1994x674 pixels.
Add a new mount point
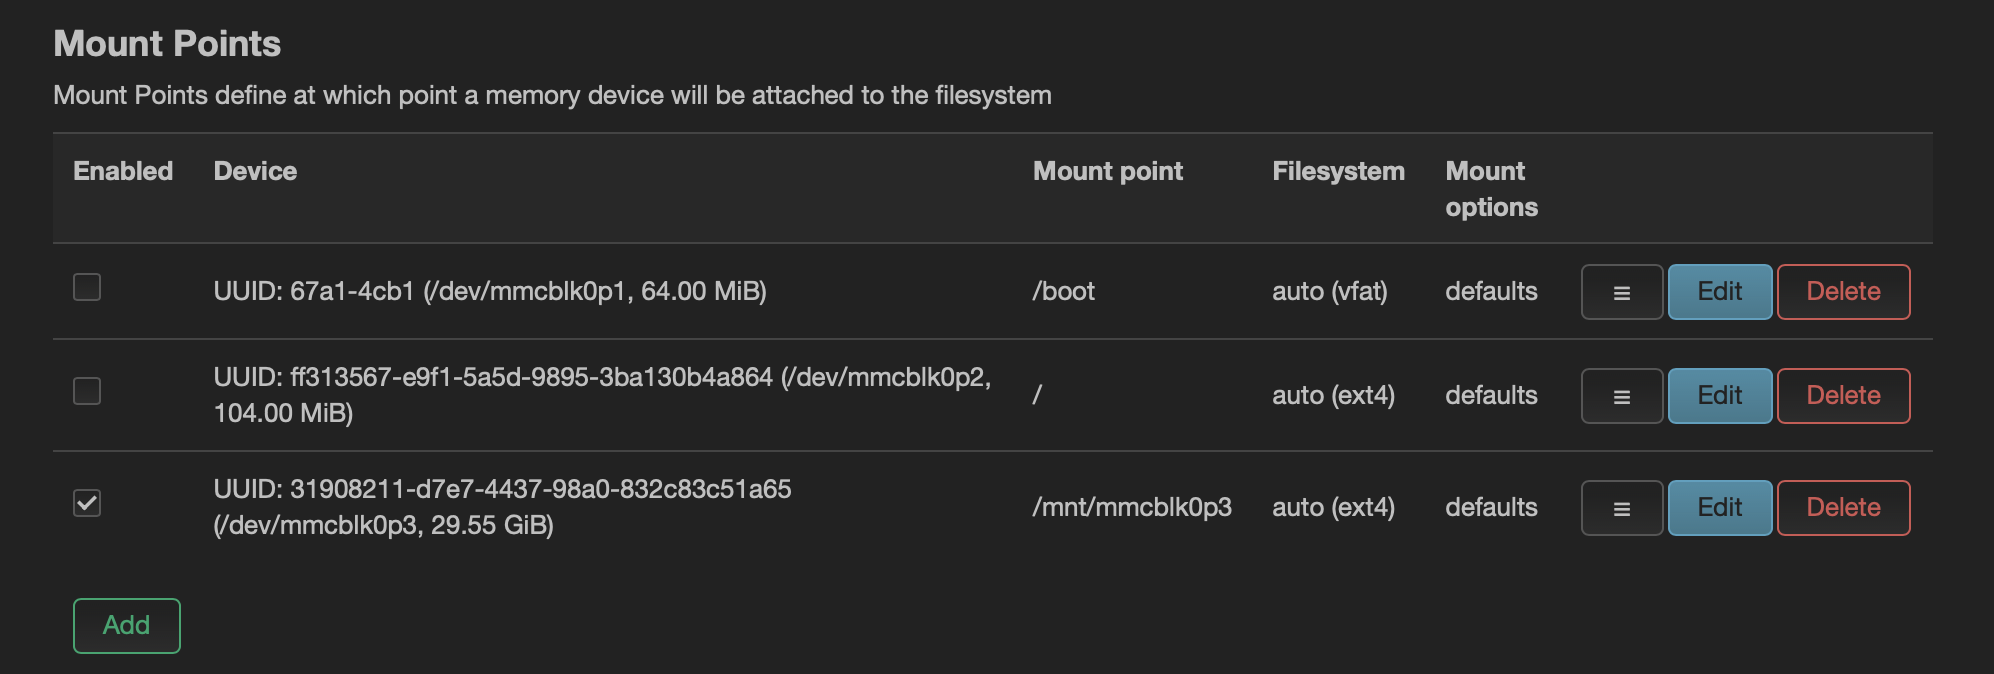pyautogui.click(x=126, y=625)
